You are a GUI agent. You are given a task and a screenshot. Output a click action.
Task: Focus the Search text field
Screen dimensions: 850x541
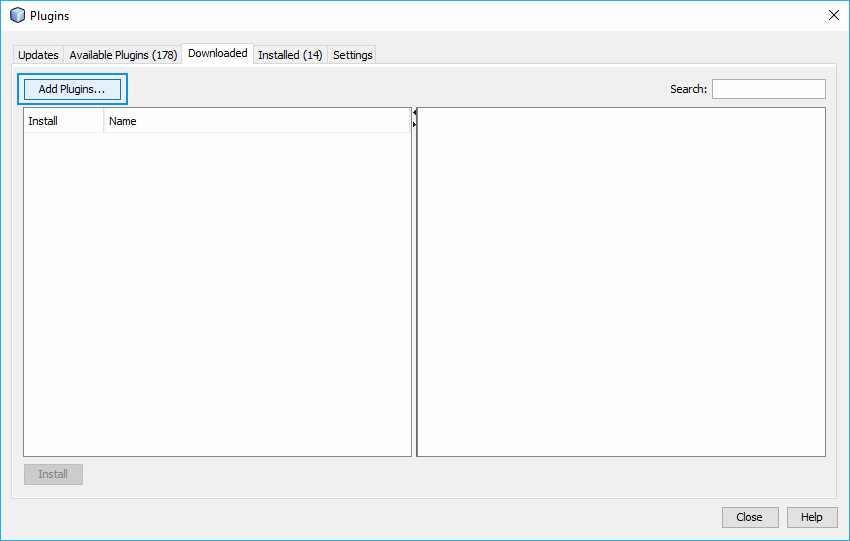click(x=768, y=89)
